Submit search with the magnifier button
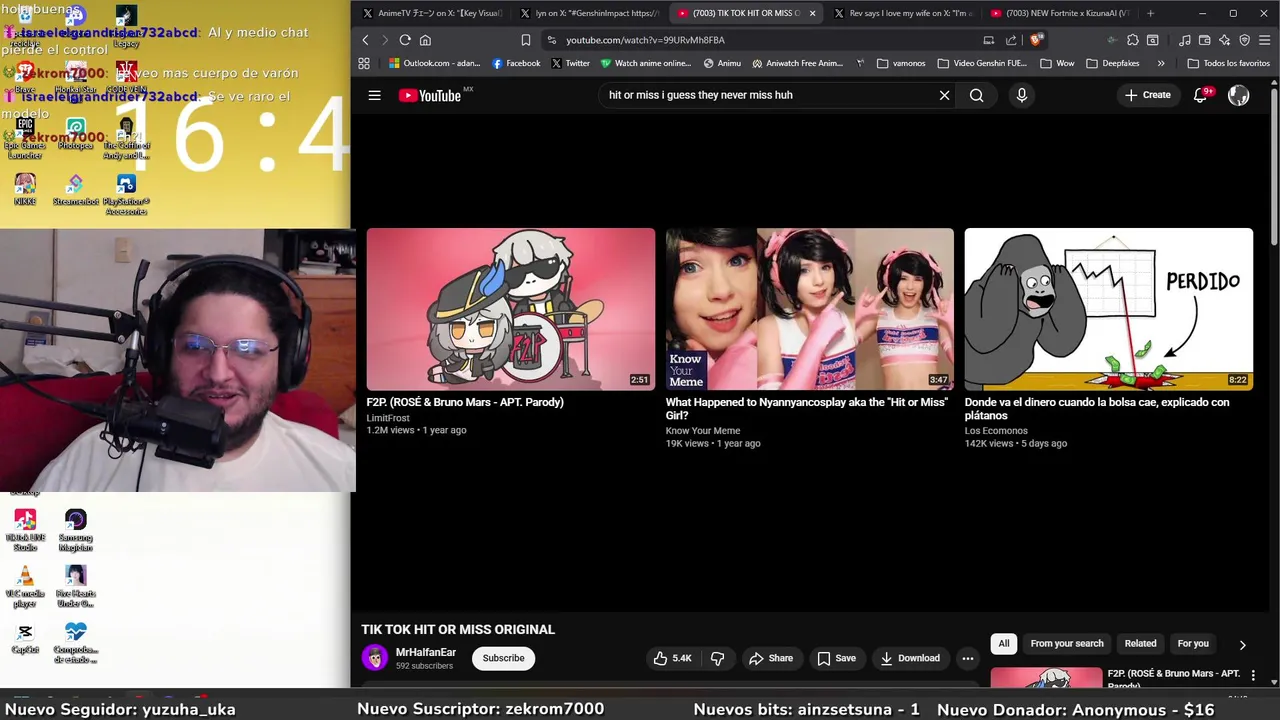The width and height of the screenshot is (1280, 720). tap(976, 95)
